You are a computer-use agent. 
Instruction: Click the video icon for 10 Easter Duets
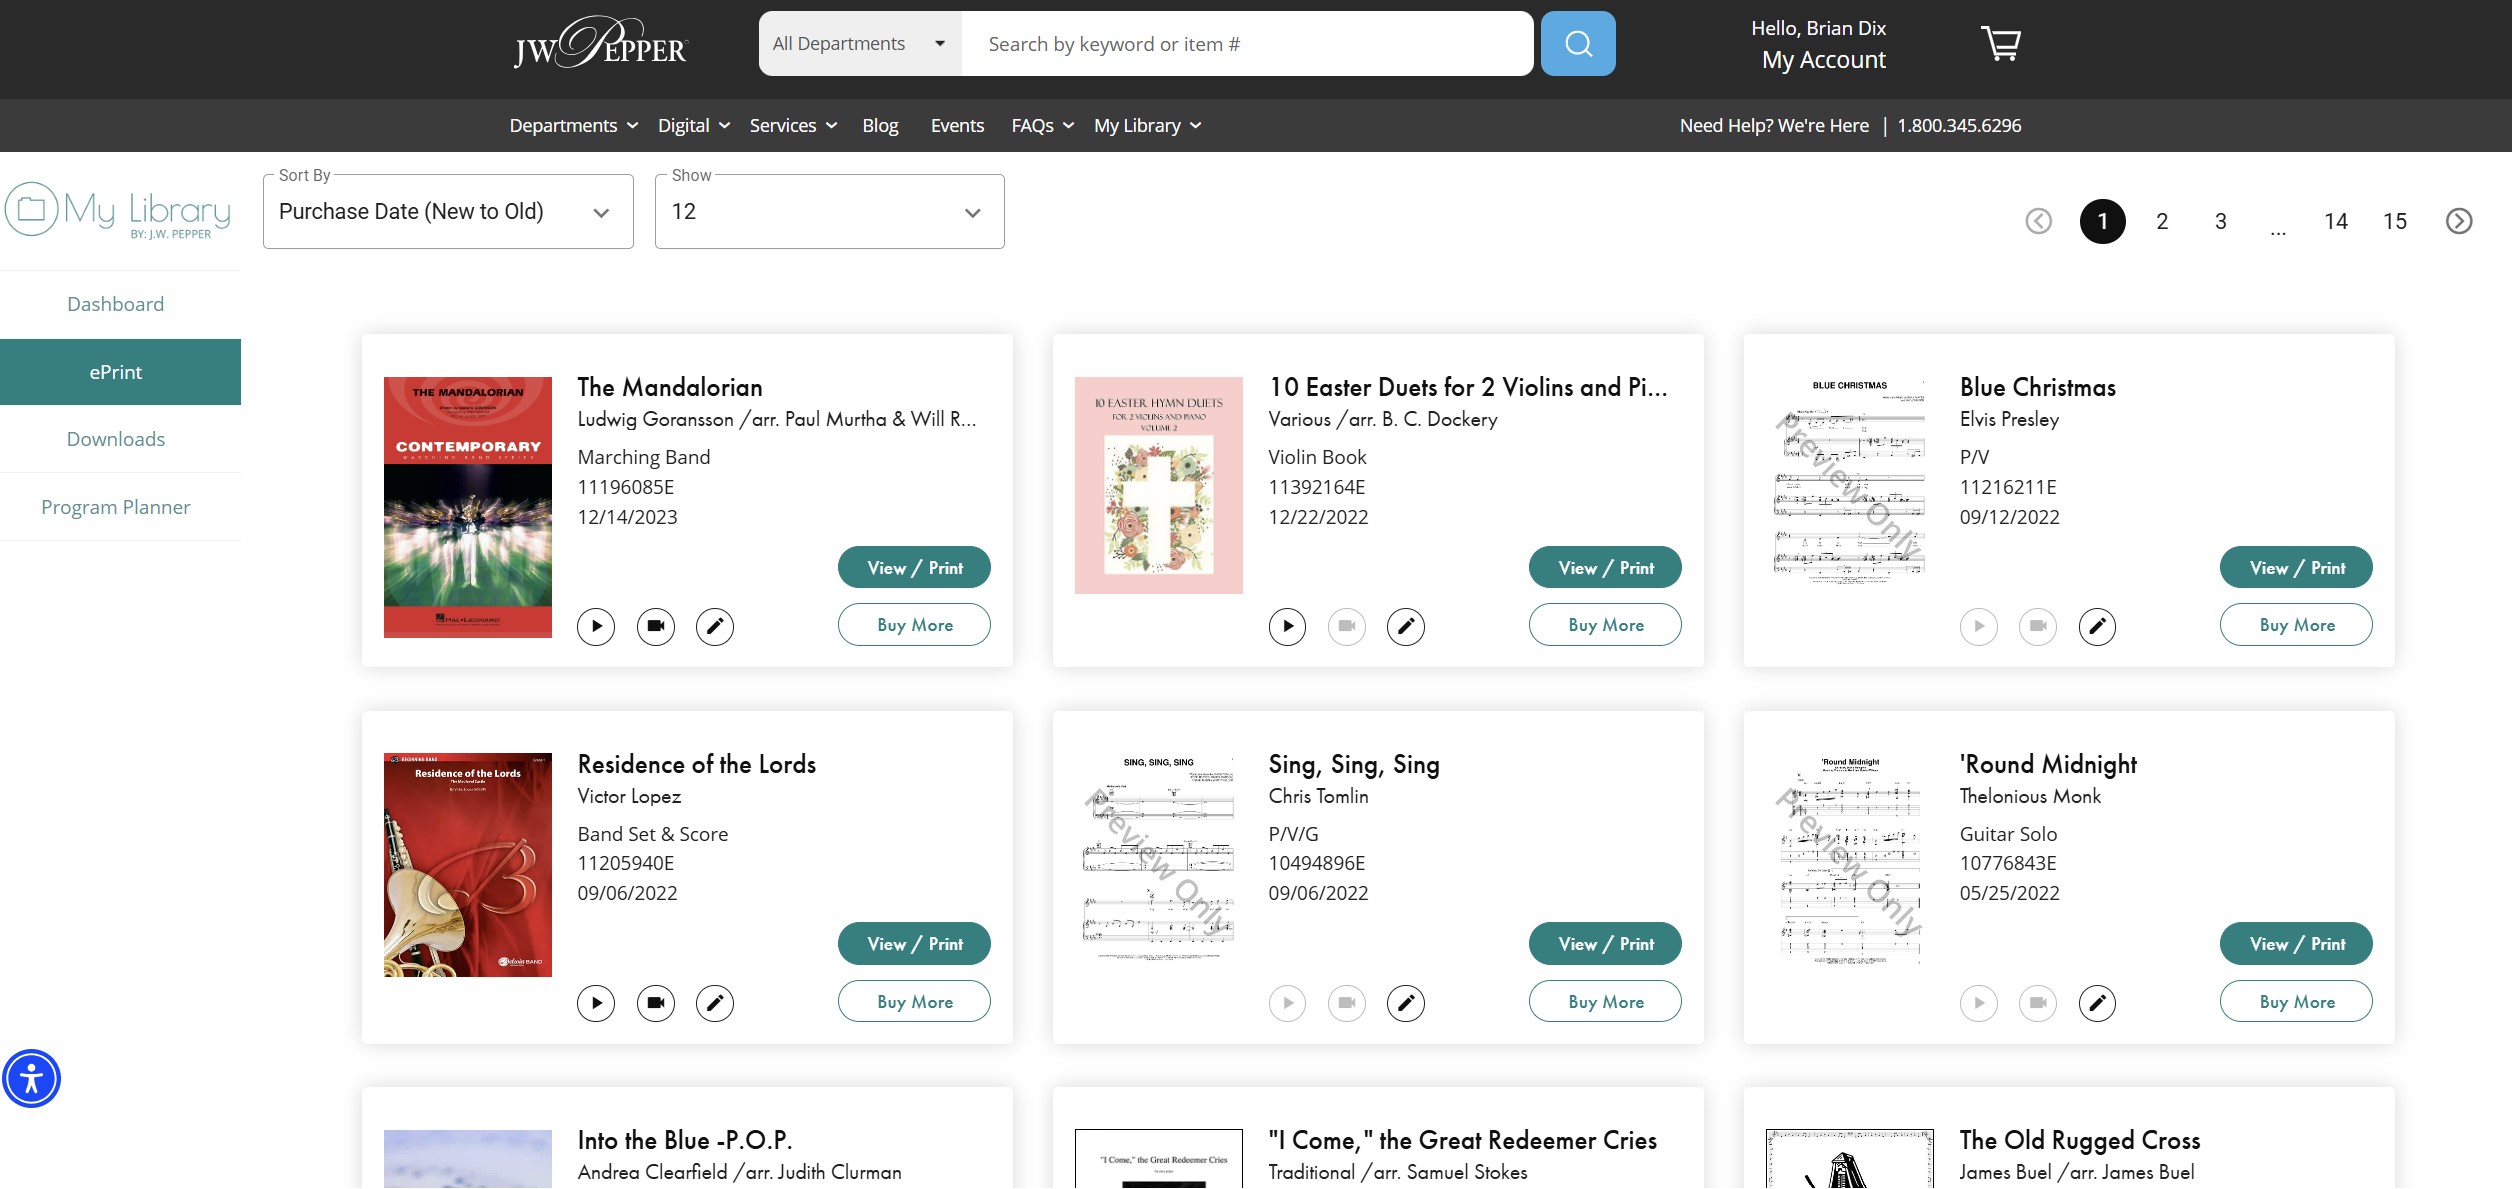tap(1347, 626)
